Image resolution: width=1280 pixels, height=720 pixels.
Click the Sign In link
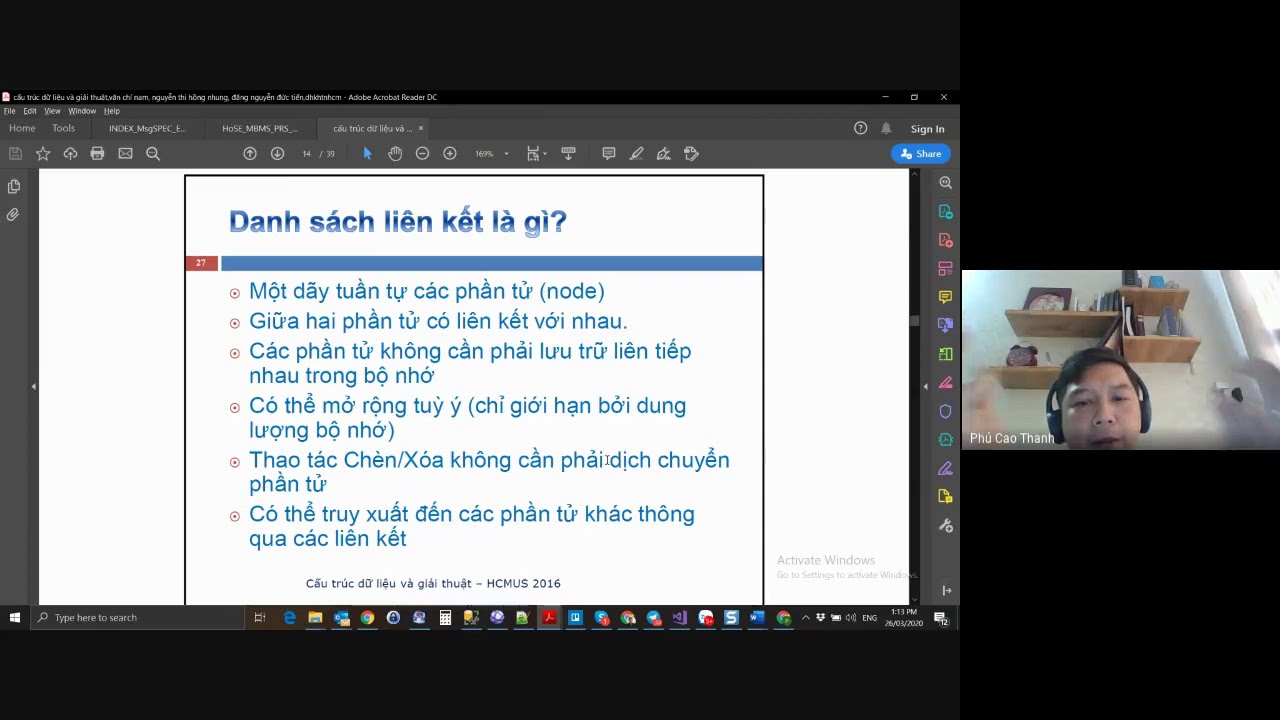click(927, 129)
